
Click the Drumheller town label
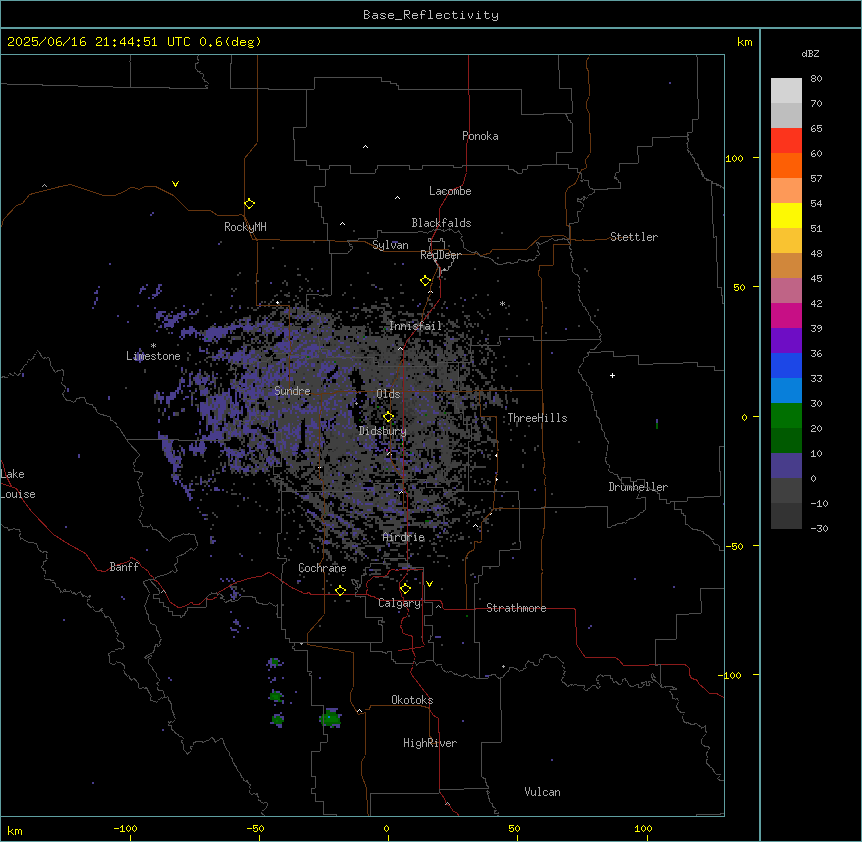(x=638, y=487)
